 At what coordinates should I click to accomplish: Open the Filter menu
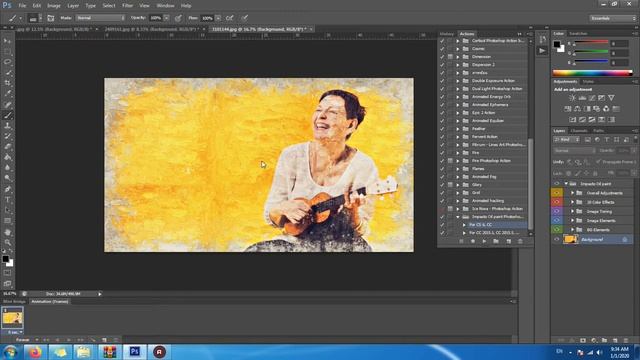click(127, 6)
